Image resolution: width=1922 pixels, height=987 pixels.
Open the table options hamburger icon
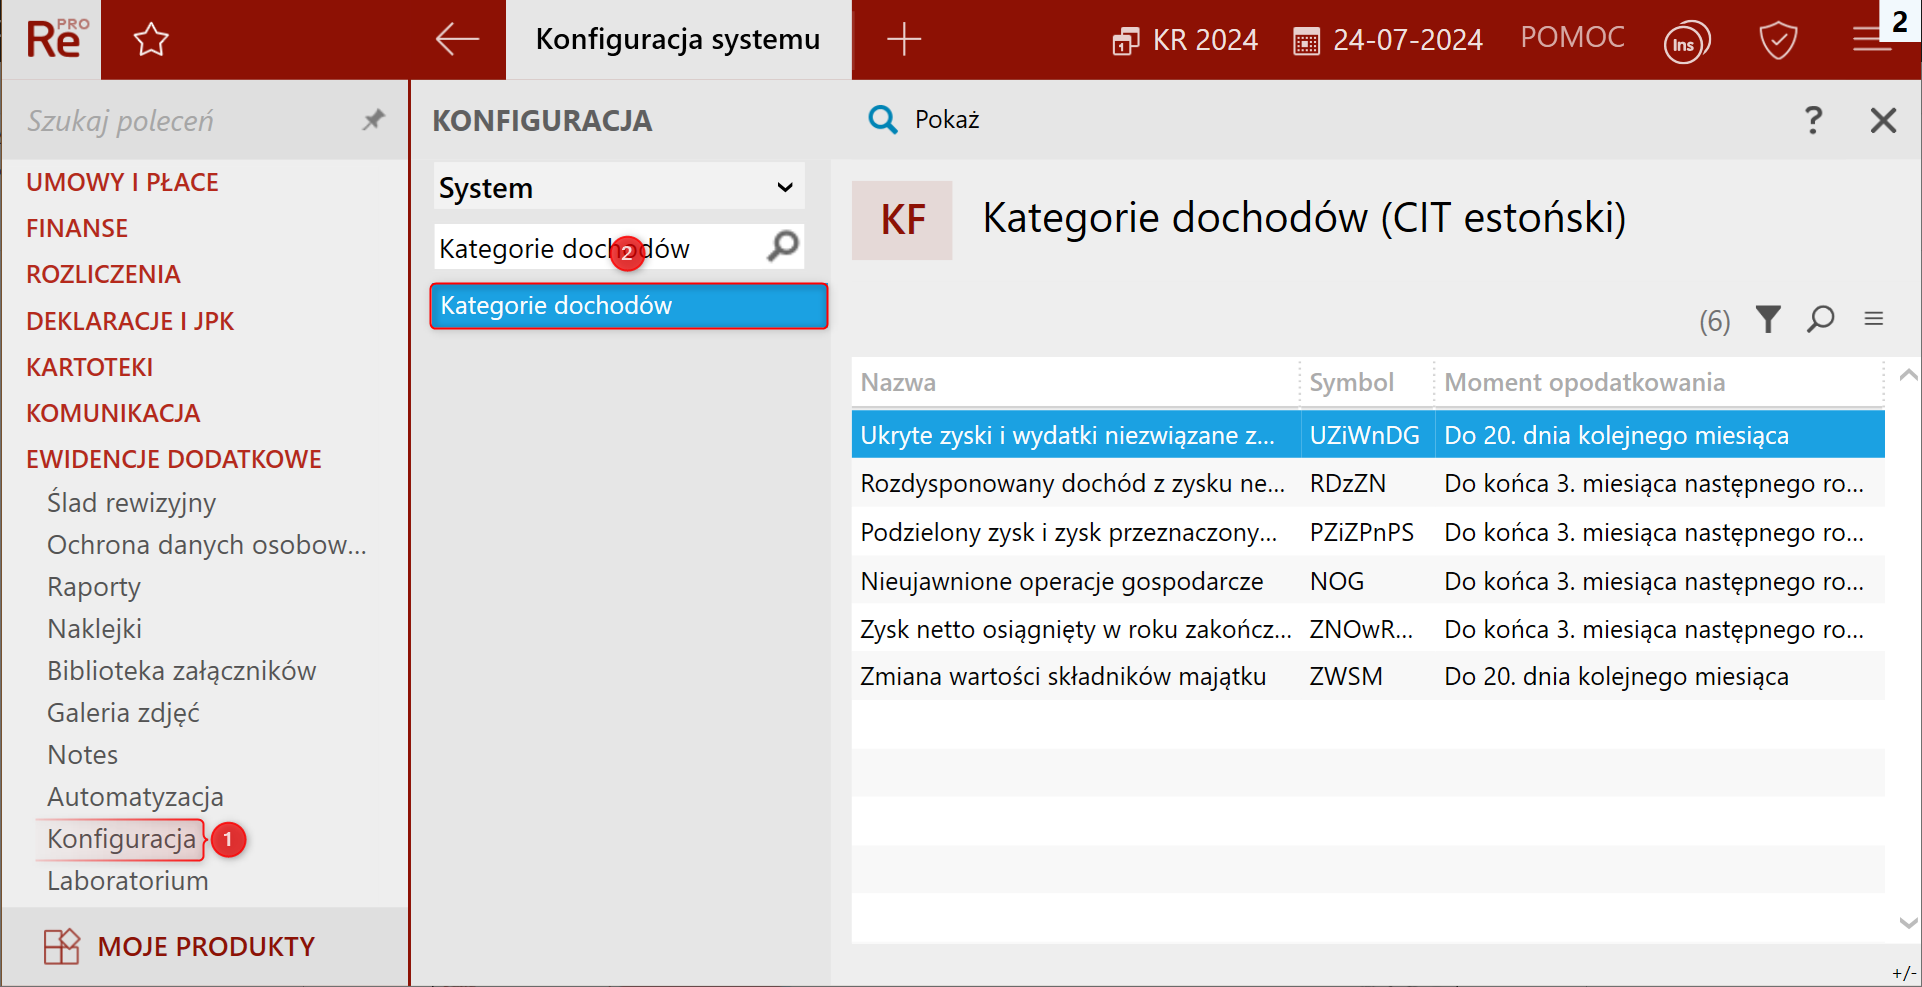[x=1873, y=319]
